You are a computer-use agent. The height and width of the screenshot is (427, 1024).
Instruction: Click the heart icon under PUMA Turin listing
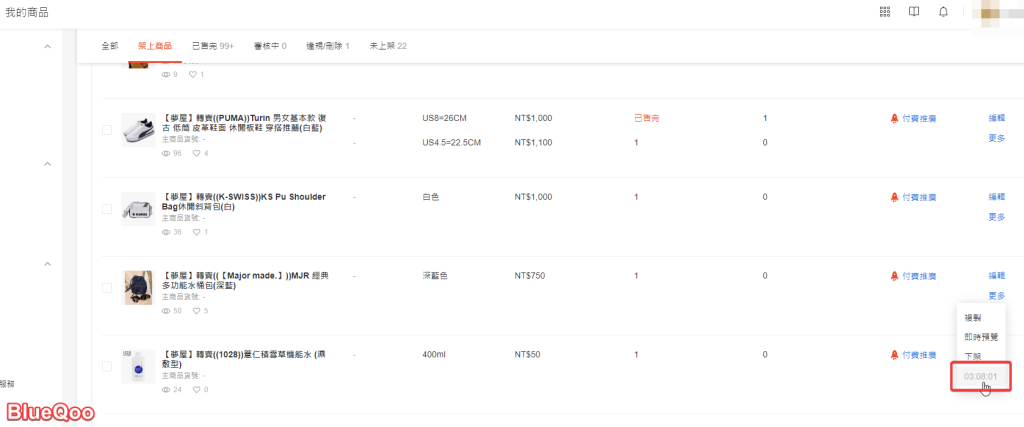195,153
